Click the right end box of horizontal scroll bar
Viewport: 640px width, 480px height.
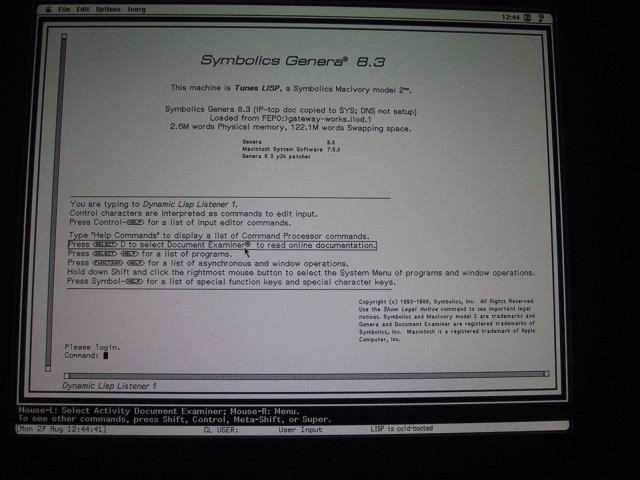[546, 373]
